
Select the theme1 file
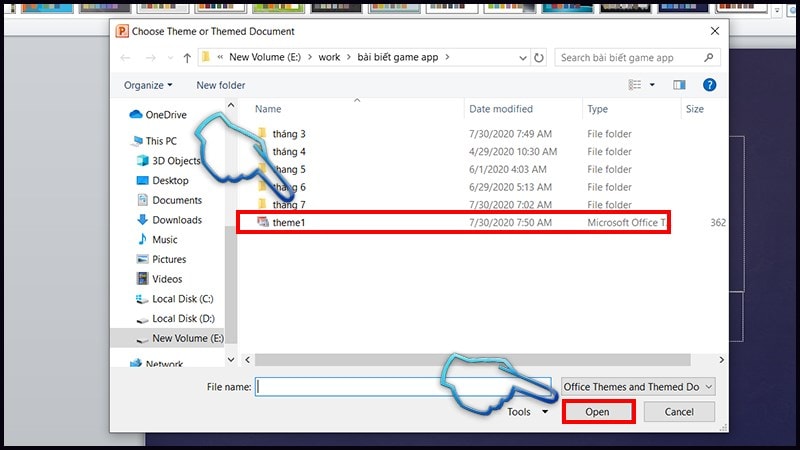pyautogui.click(x=453, y=222)
